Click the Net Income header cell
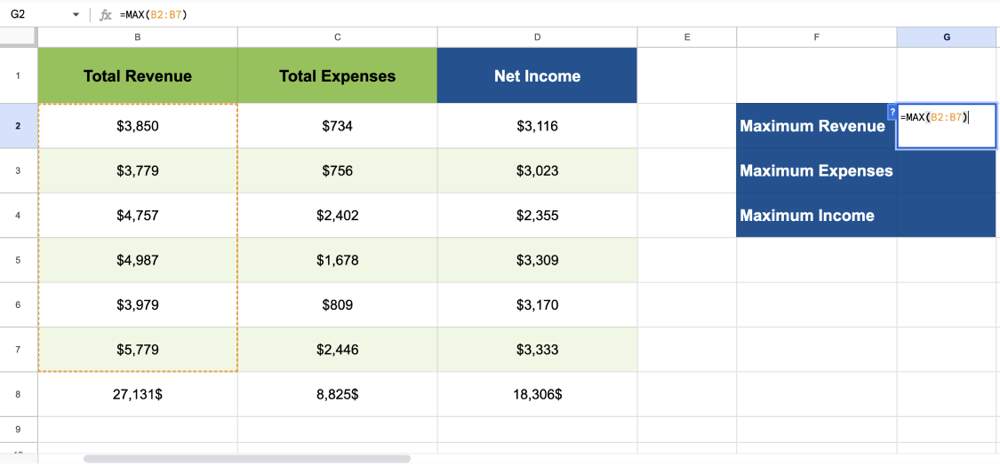Image resolution: width=1000 pixels, height=465 pixels. point(537,76)
